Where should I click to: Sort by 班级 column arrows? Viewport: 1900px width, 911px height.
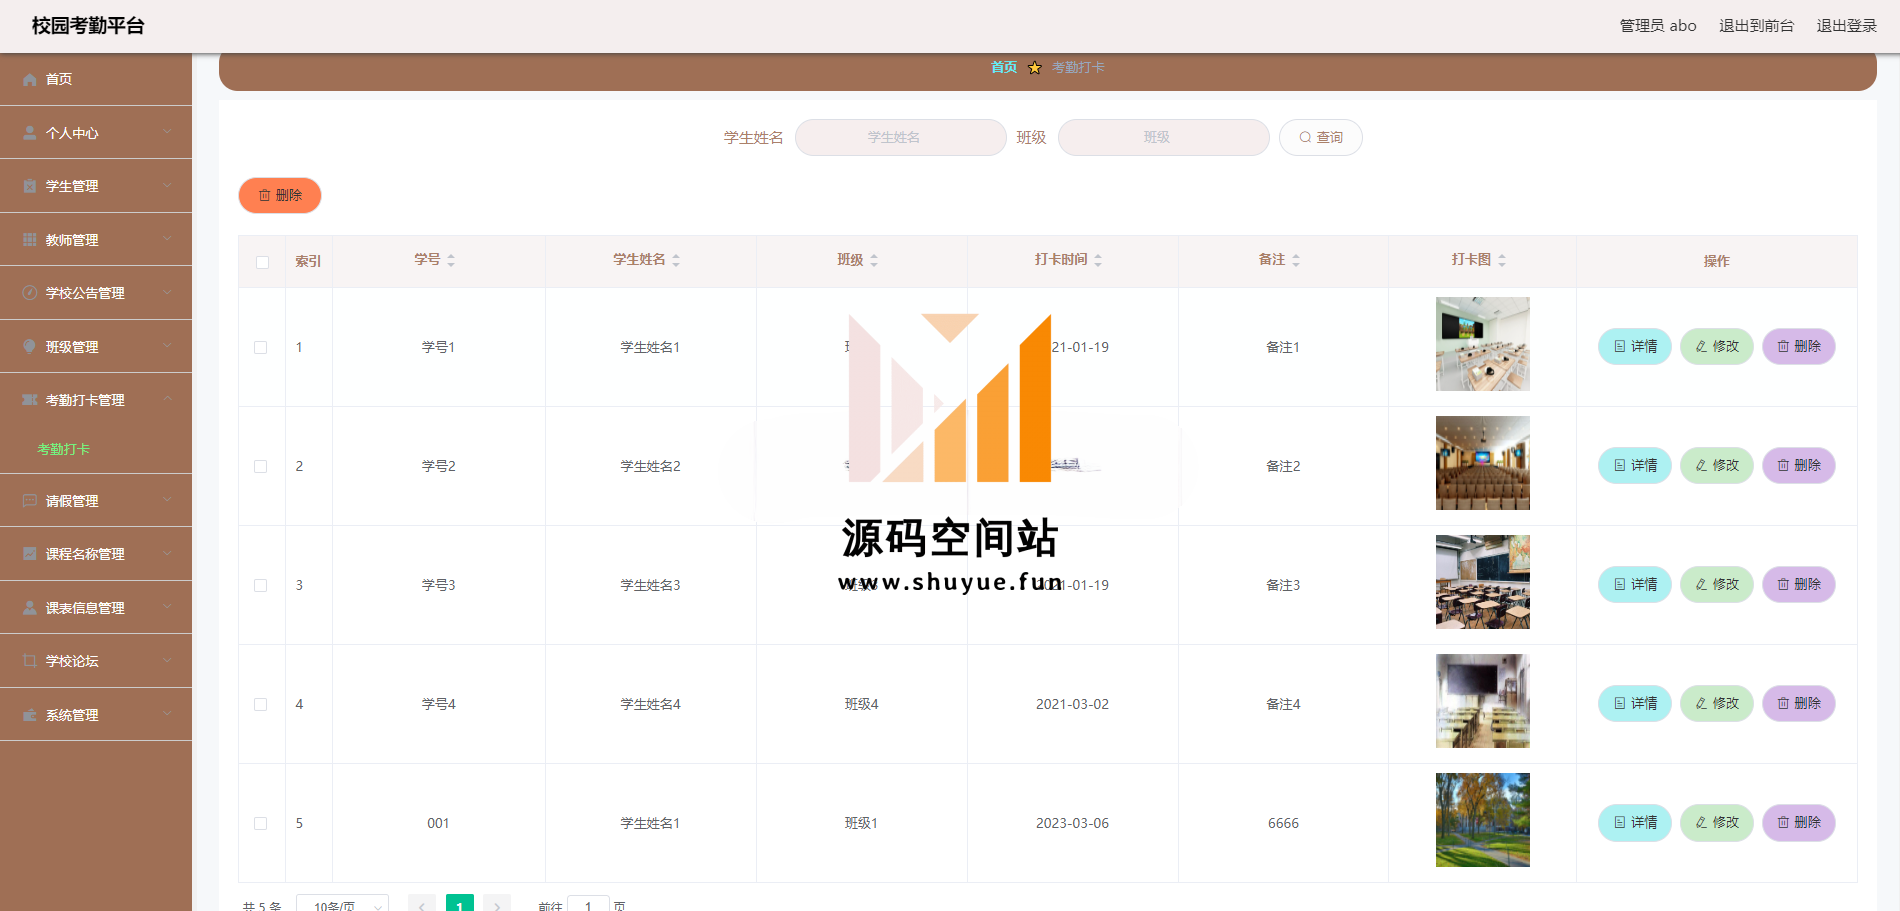(x=874, y=260)
